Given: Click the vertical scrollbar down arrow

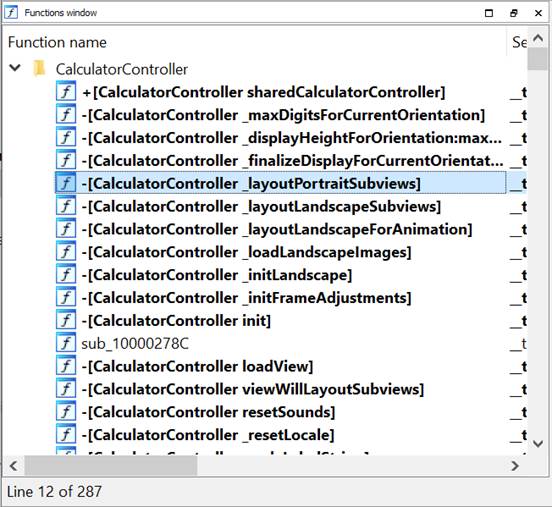Looking at the screenshot, I should [x=538, y=443].
